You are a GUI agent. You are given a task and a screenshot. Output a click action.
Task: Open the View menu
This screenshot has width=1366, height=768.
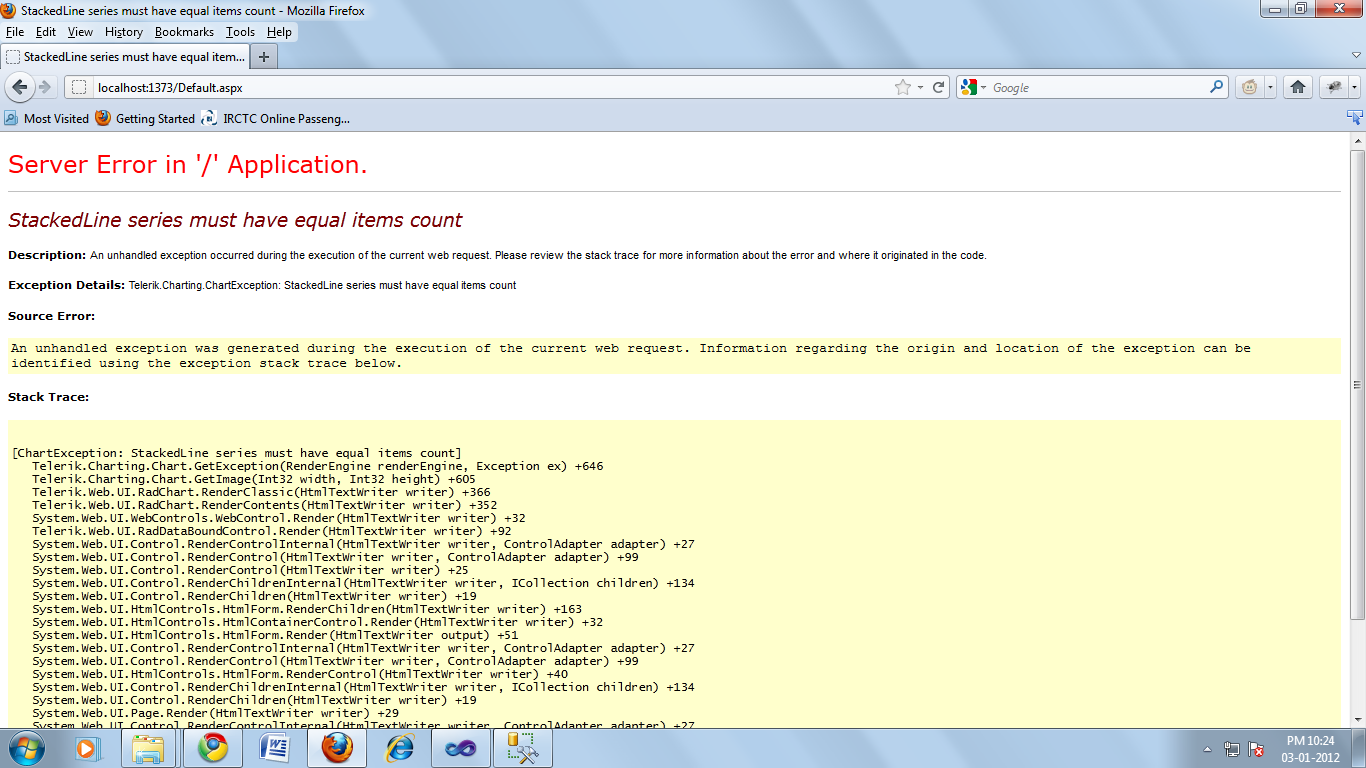[x=80, y=32]
